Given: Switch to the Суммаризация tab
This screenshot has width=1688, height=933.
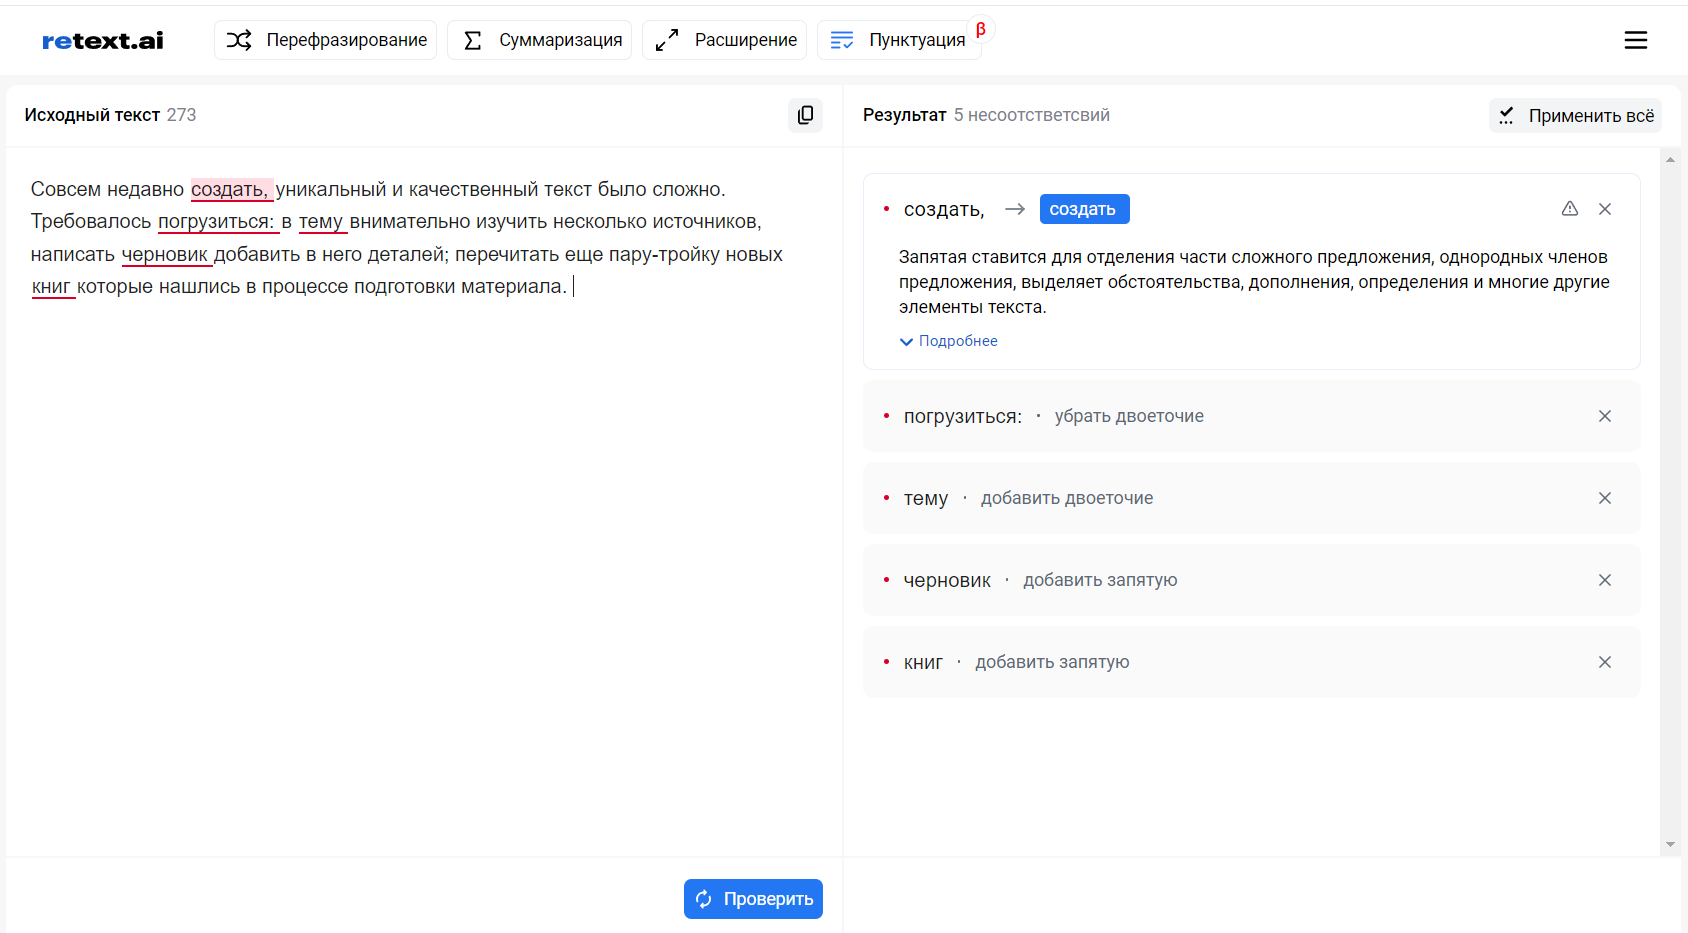Looking at the screenshot, I should pyautogui.click(x=540, y=40).
